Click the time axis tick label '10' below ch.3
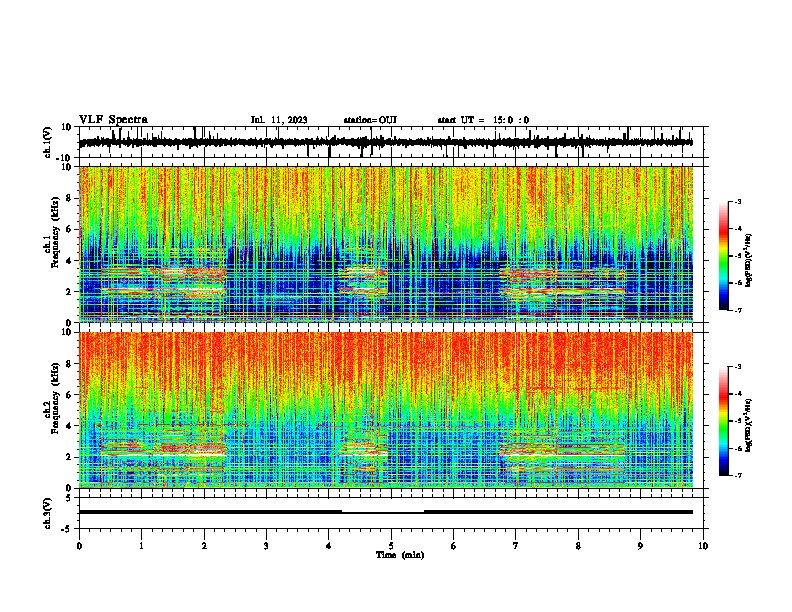This screenshot has height=612, width=792. (x=703, y=546)
